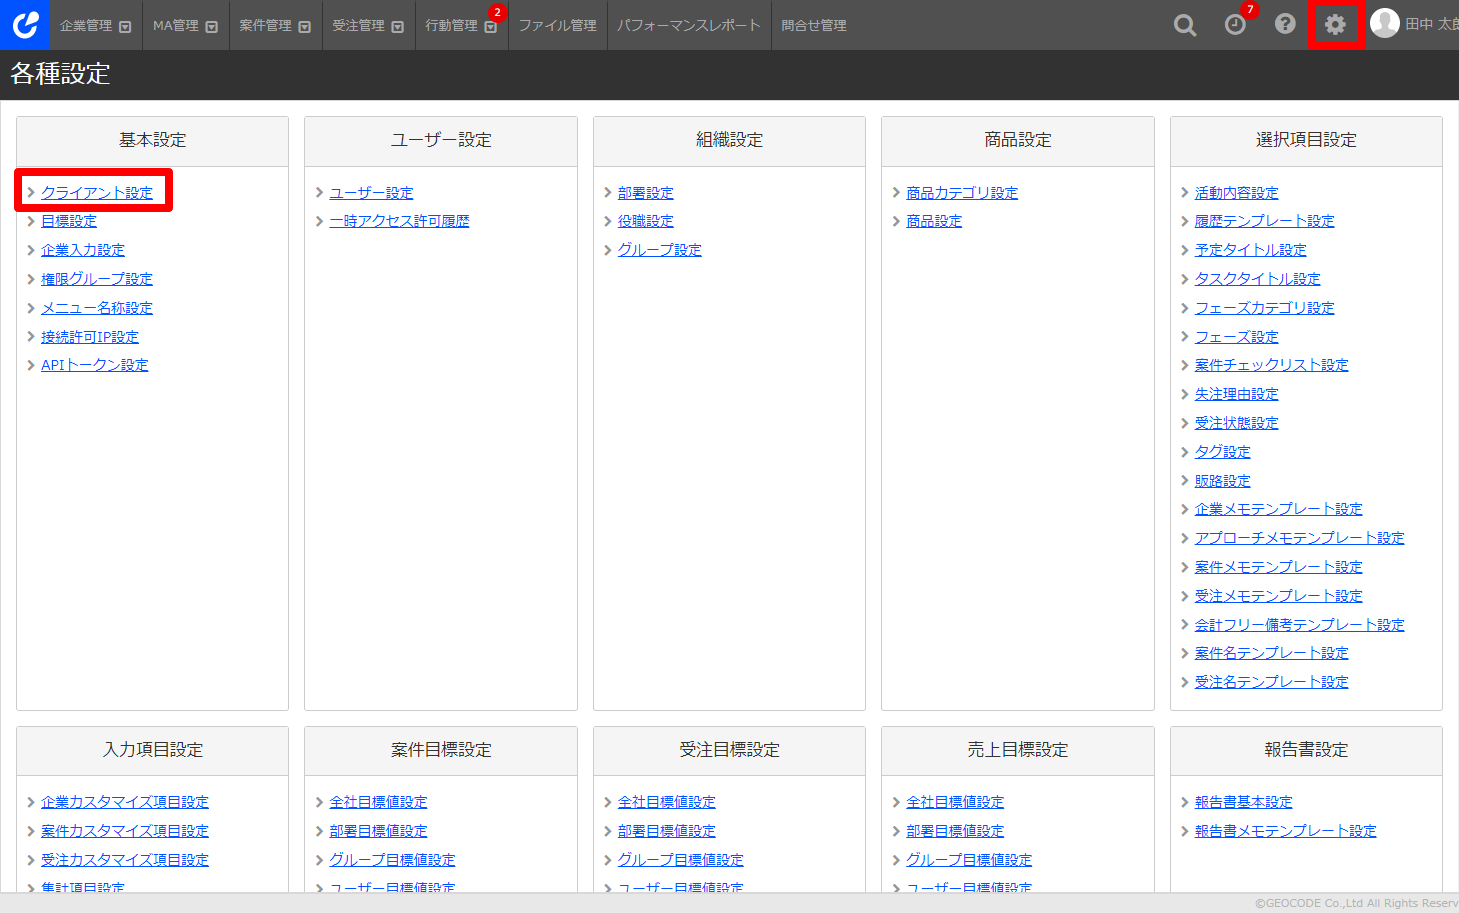This screenshot has width=1459, height=913.
Task: Open the ユーザー設定 link
Action: 371,193
